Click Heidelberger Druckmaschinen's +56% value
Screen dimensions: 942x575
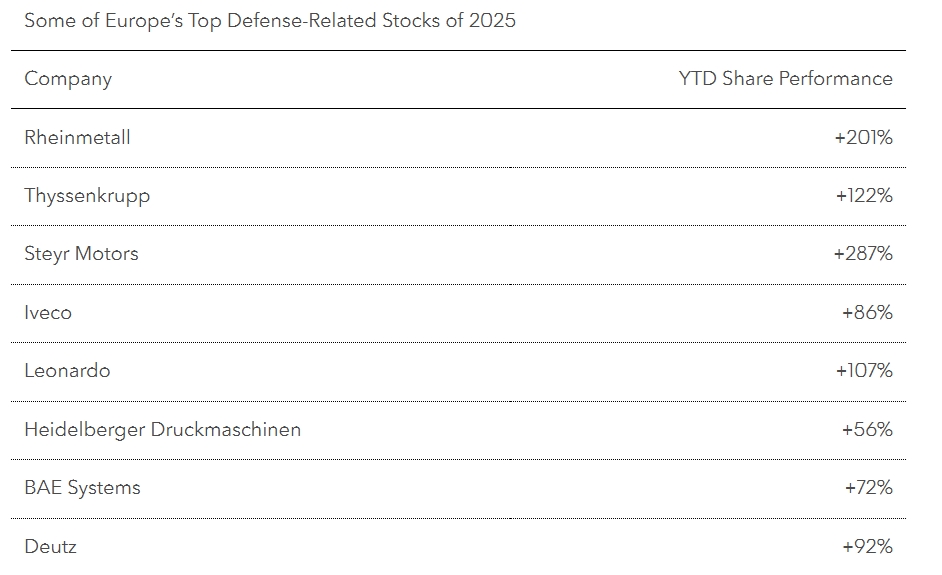(x=867, y=429)
